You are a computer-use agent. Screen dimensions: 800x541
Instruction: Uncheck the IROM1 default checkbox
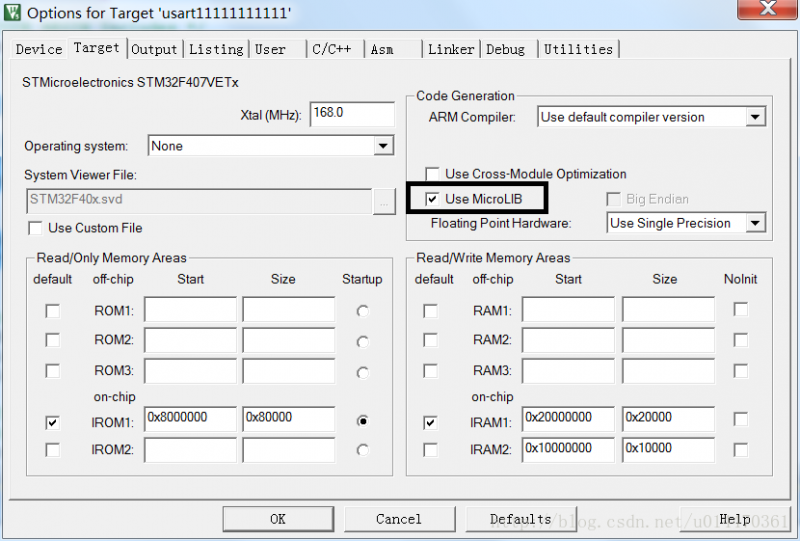[x=53, y=423]
